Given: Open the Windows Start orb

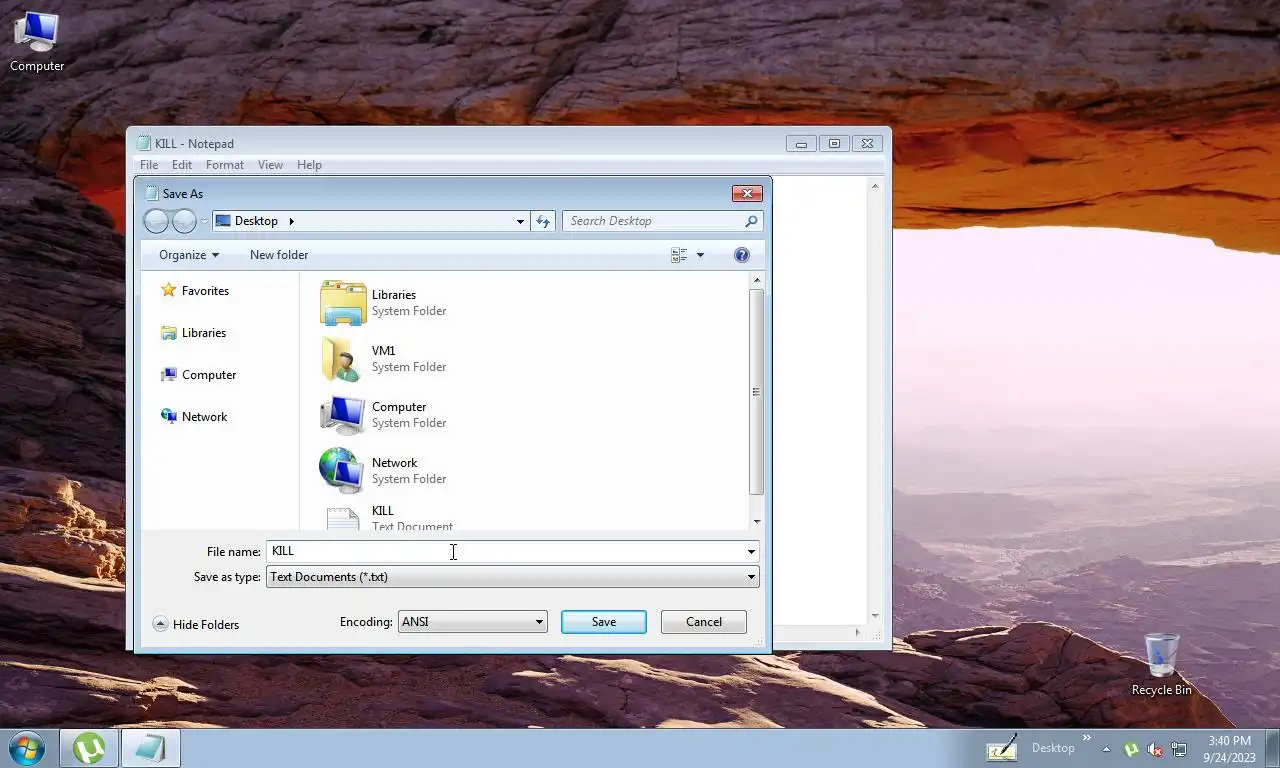Looking at the screenshot, I should coord(27,748).
